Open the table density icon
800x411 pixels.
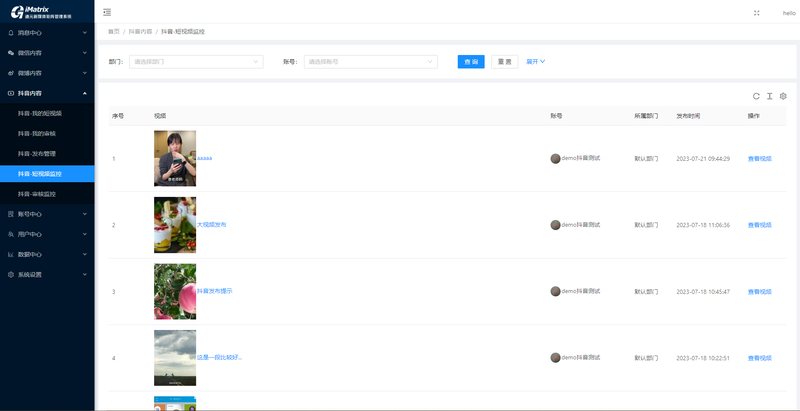coord(769,96)
